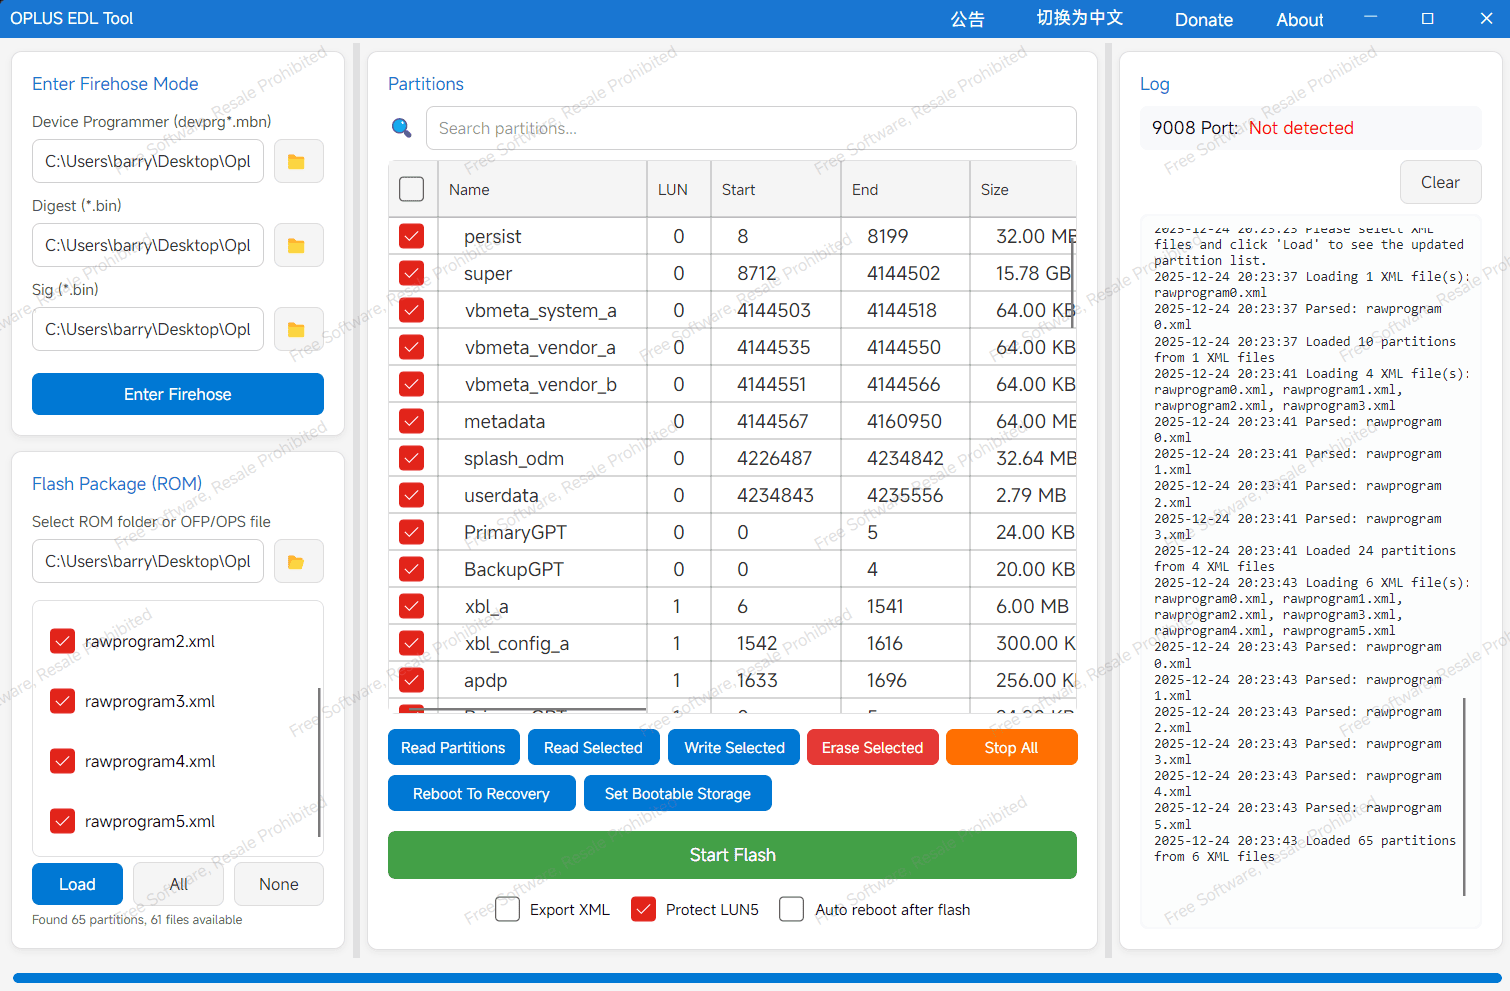
Task: Uncheck the persist partition checkbox
Action: click(411, 236)
